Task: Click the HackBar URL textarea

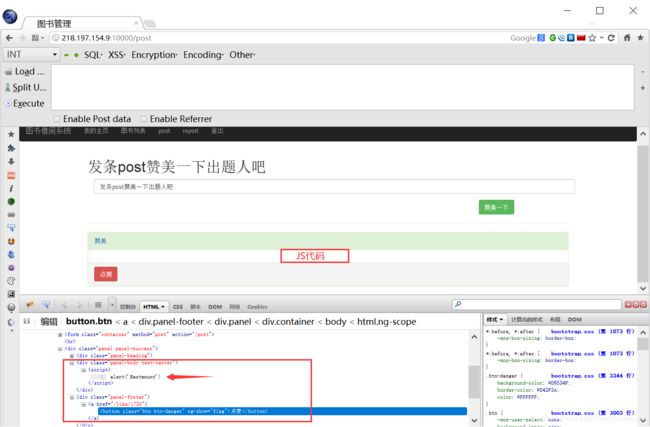Action: point(342,87)
